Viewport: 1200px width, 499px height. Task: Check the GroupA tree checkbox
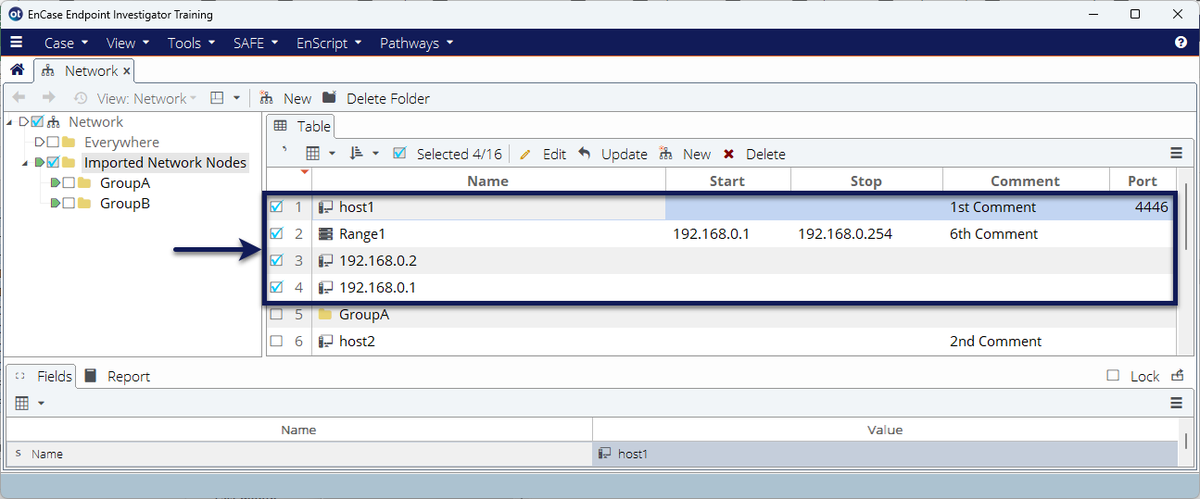69,183
